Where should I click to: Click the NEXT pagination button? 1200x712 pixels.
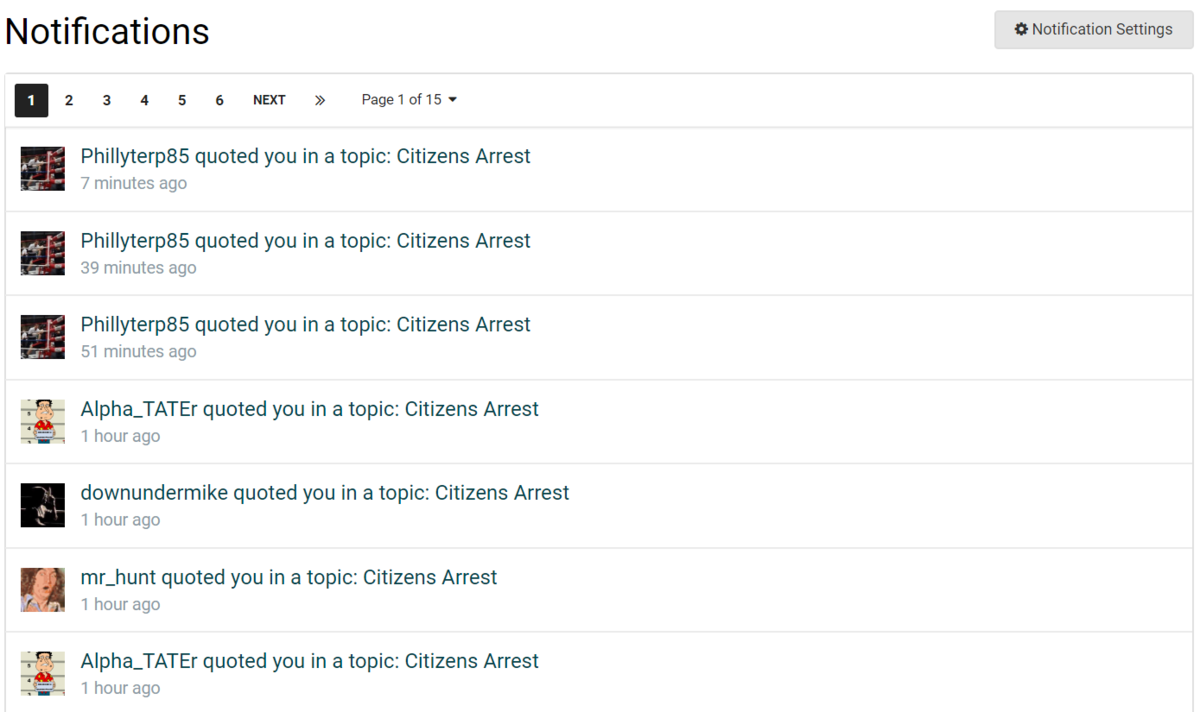pos(269,100)
